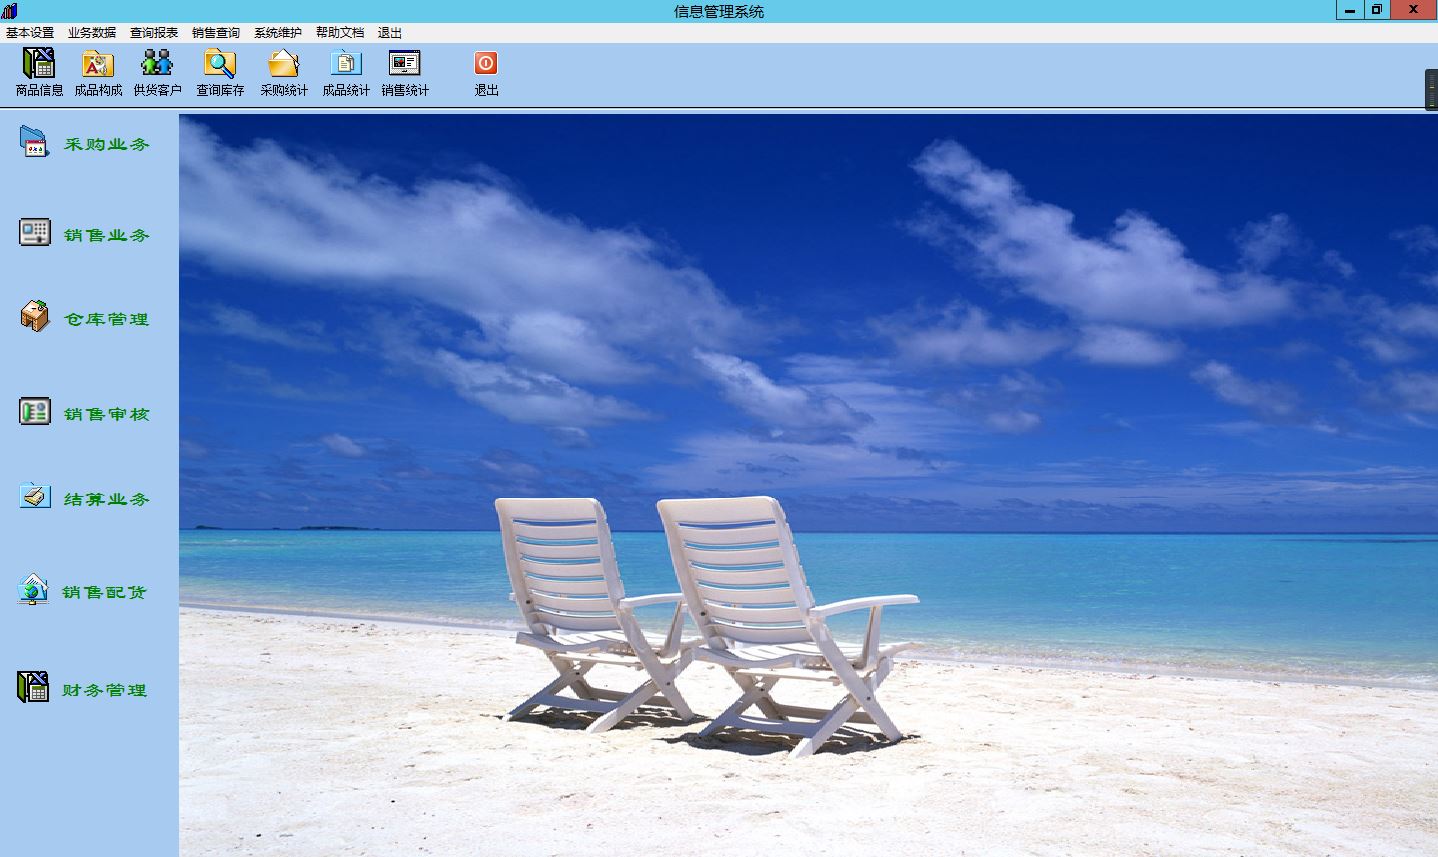Viewport: 1438px width, 857px height.
Task: Open the 基本设置 menu
Action: [30, 33]
